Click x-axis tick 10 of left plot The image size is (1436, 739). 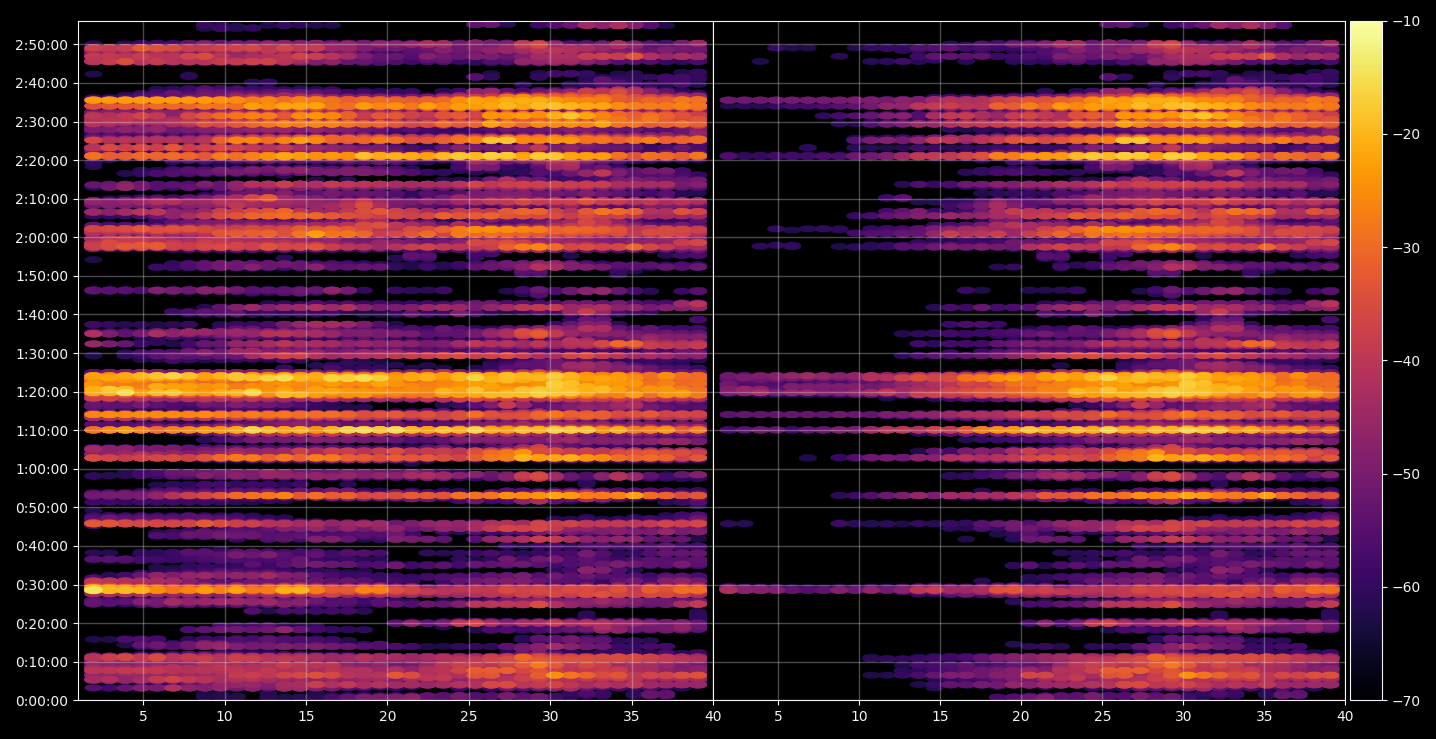224,716
